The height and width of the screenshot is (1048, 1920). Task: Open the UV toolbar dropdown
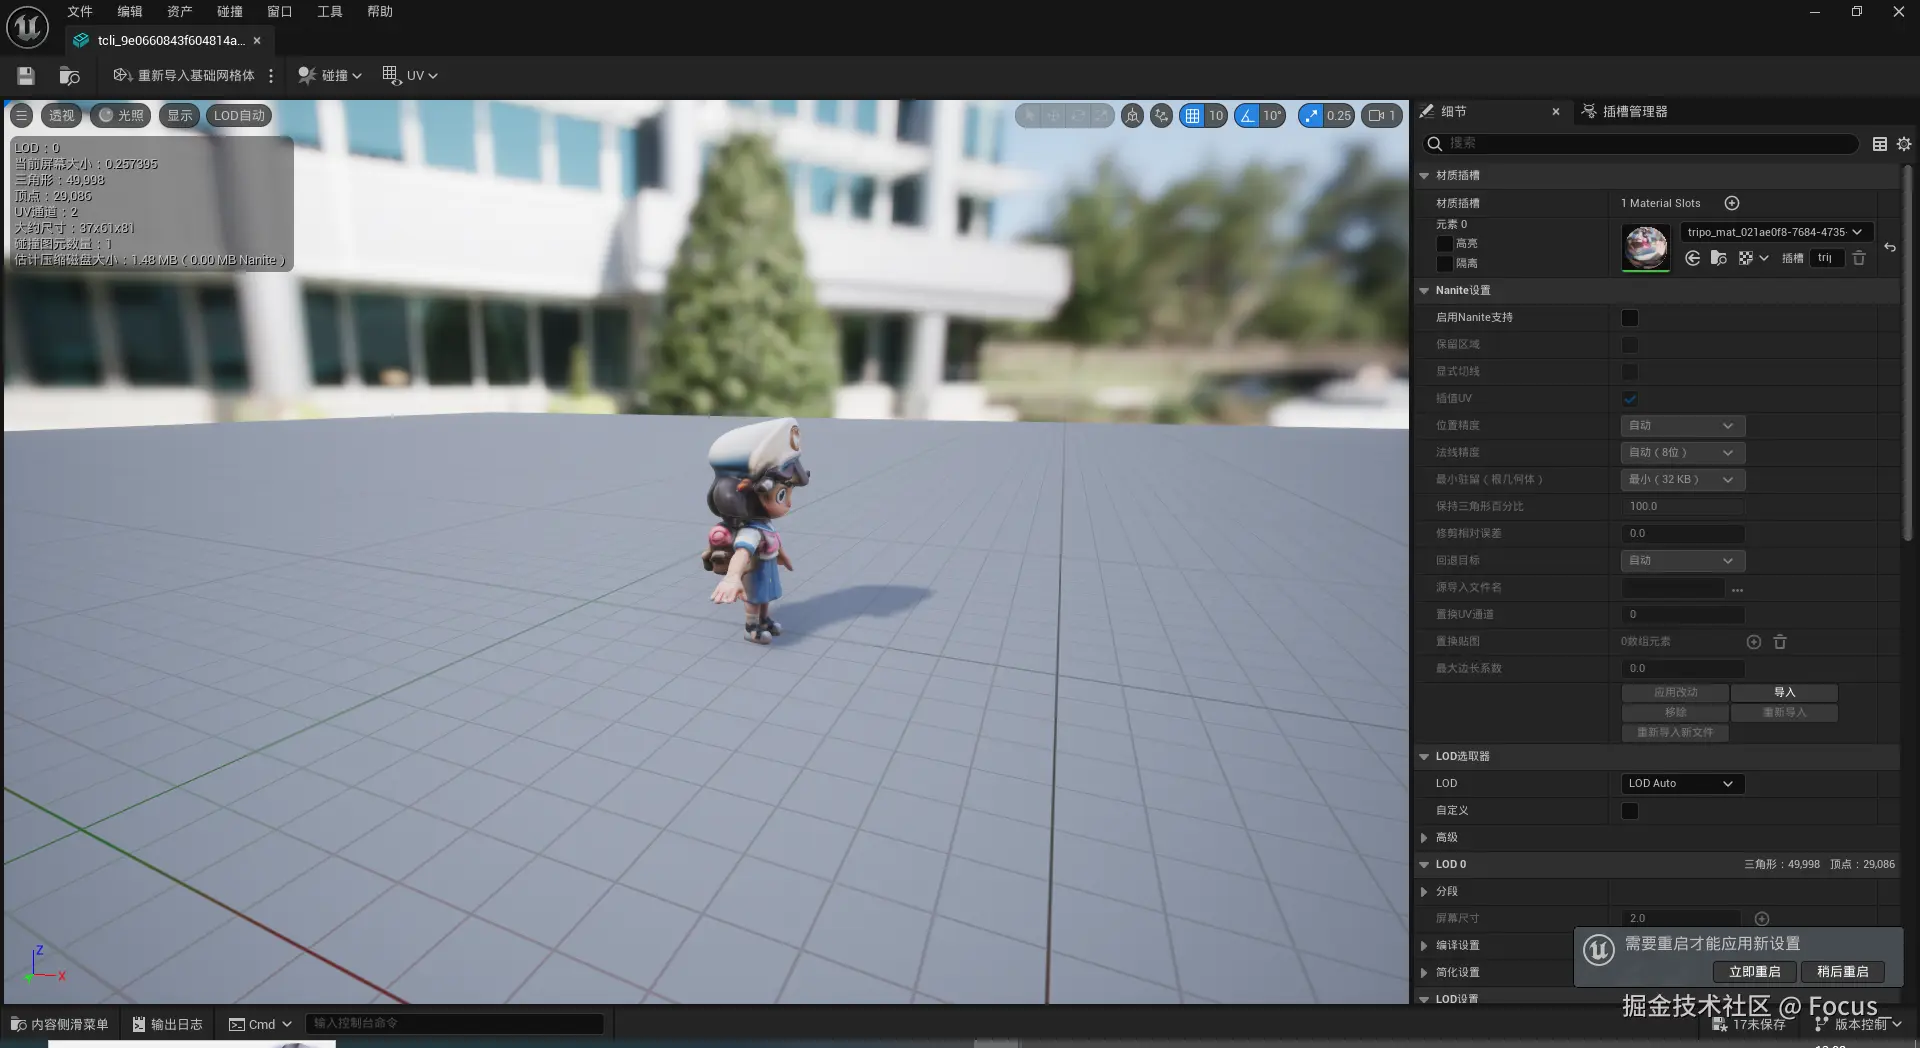(x=410, y=76)
